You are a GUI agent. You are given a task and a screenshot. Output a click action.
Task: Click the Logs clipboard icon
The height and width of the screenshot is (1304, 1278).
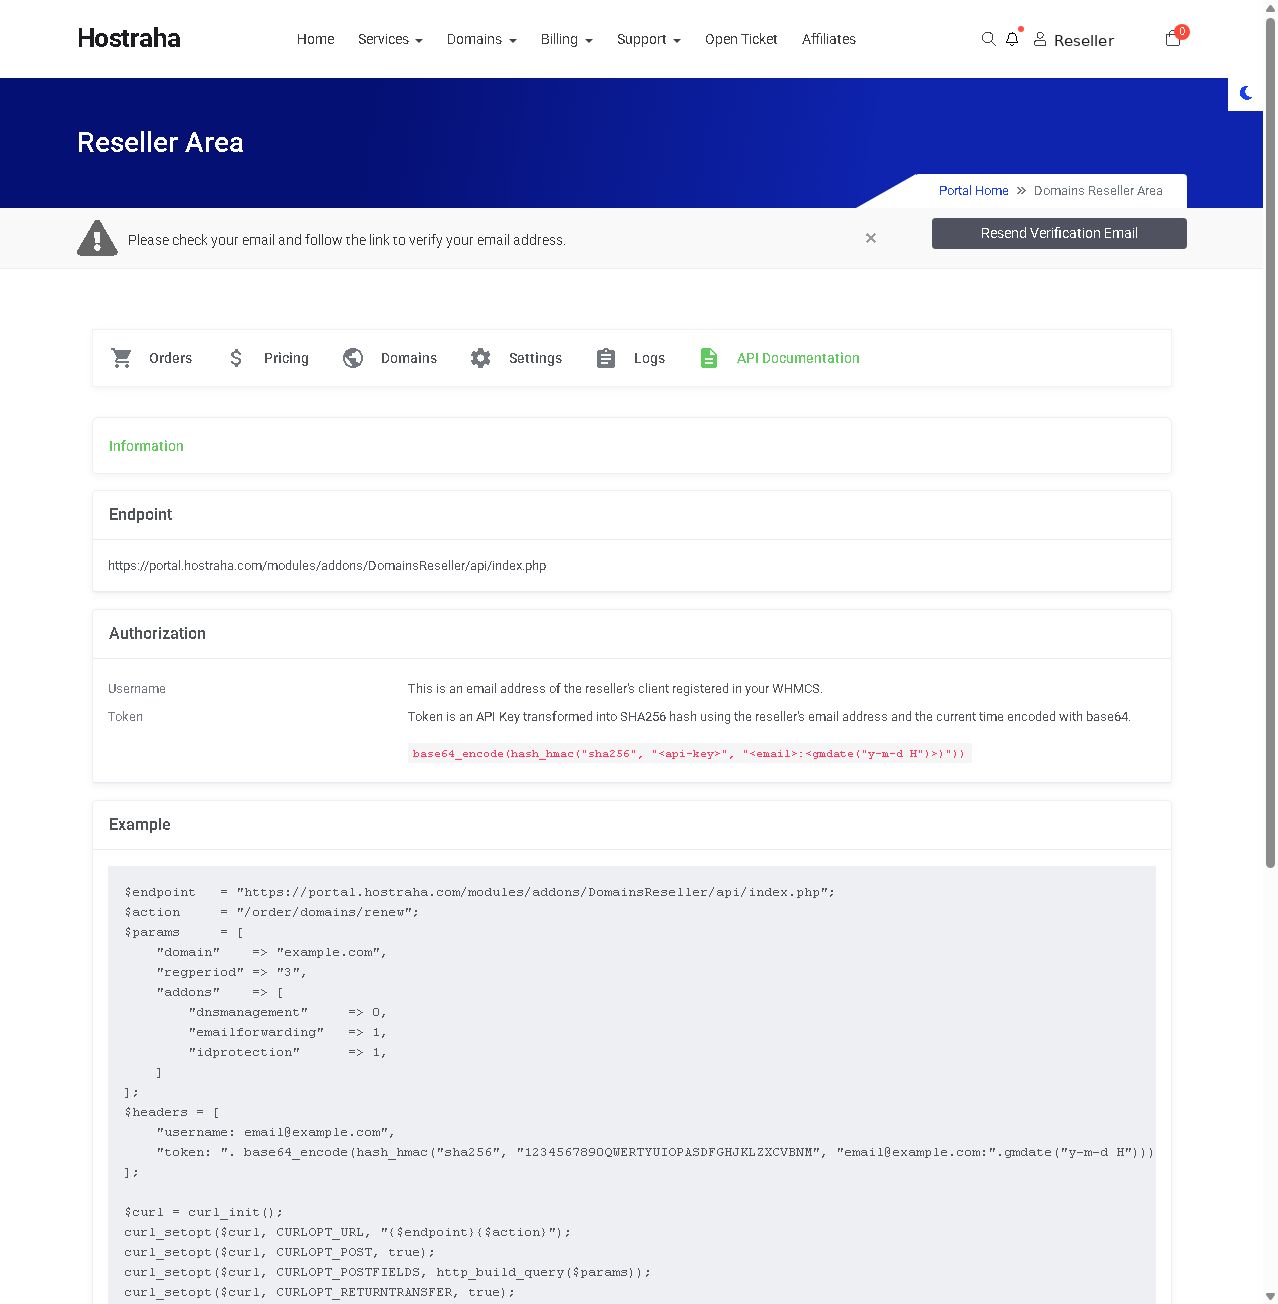pyautogui.click(x=606, y=358)
